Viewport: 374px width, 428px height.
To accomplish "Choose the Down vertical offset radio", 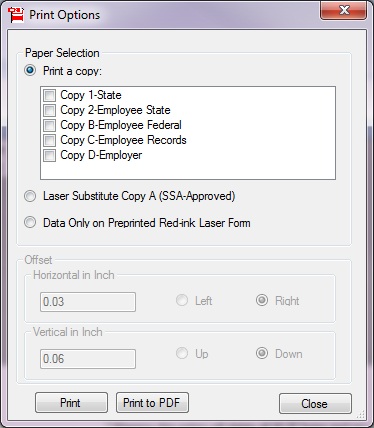I will click(262, 353).
